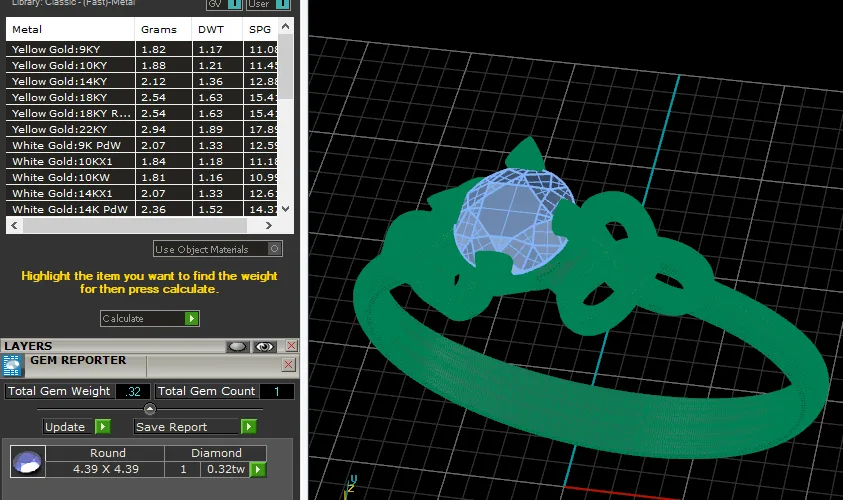Click the round diamond gem thumbnail
The height and width of the screenshot is (500, 843).
[x=27, y=461]
